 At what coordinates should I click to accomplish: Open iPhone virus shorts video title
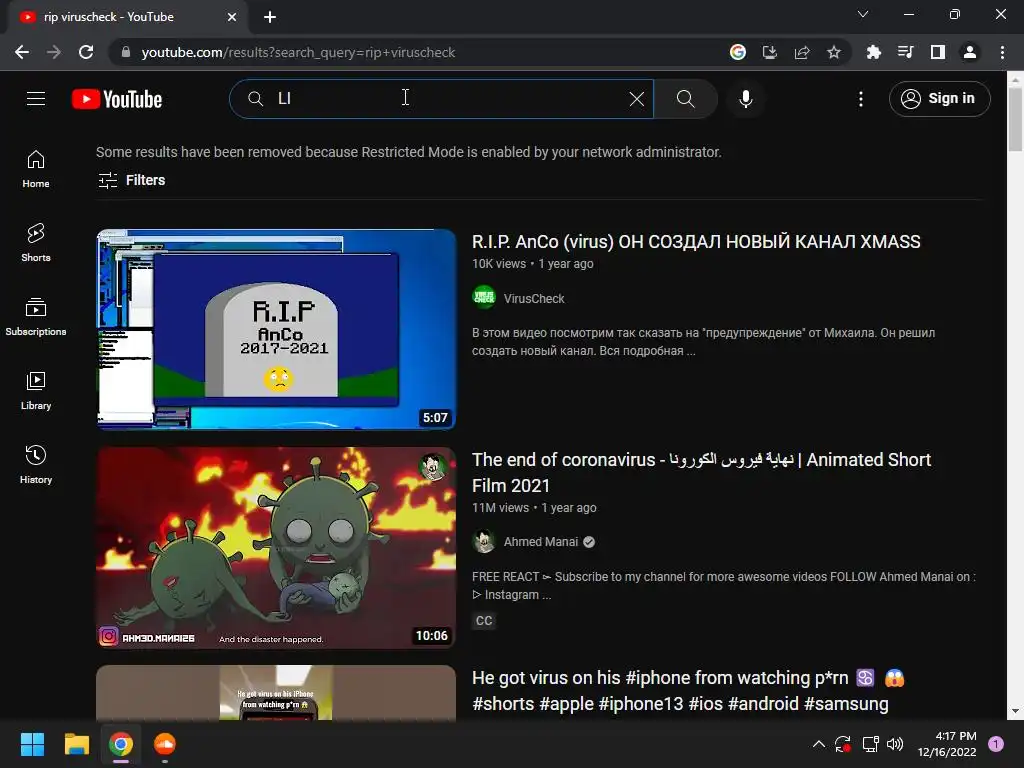(688, 691)
